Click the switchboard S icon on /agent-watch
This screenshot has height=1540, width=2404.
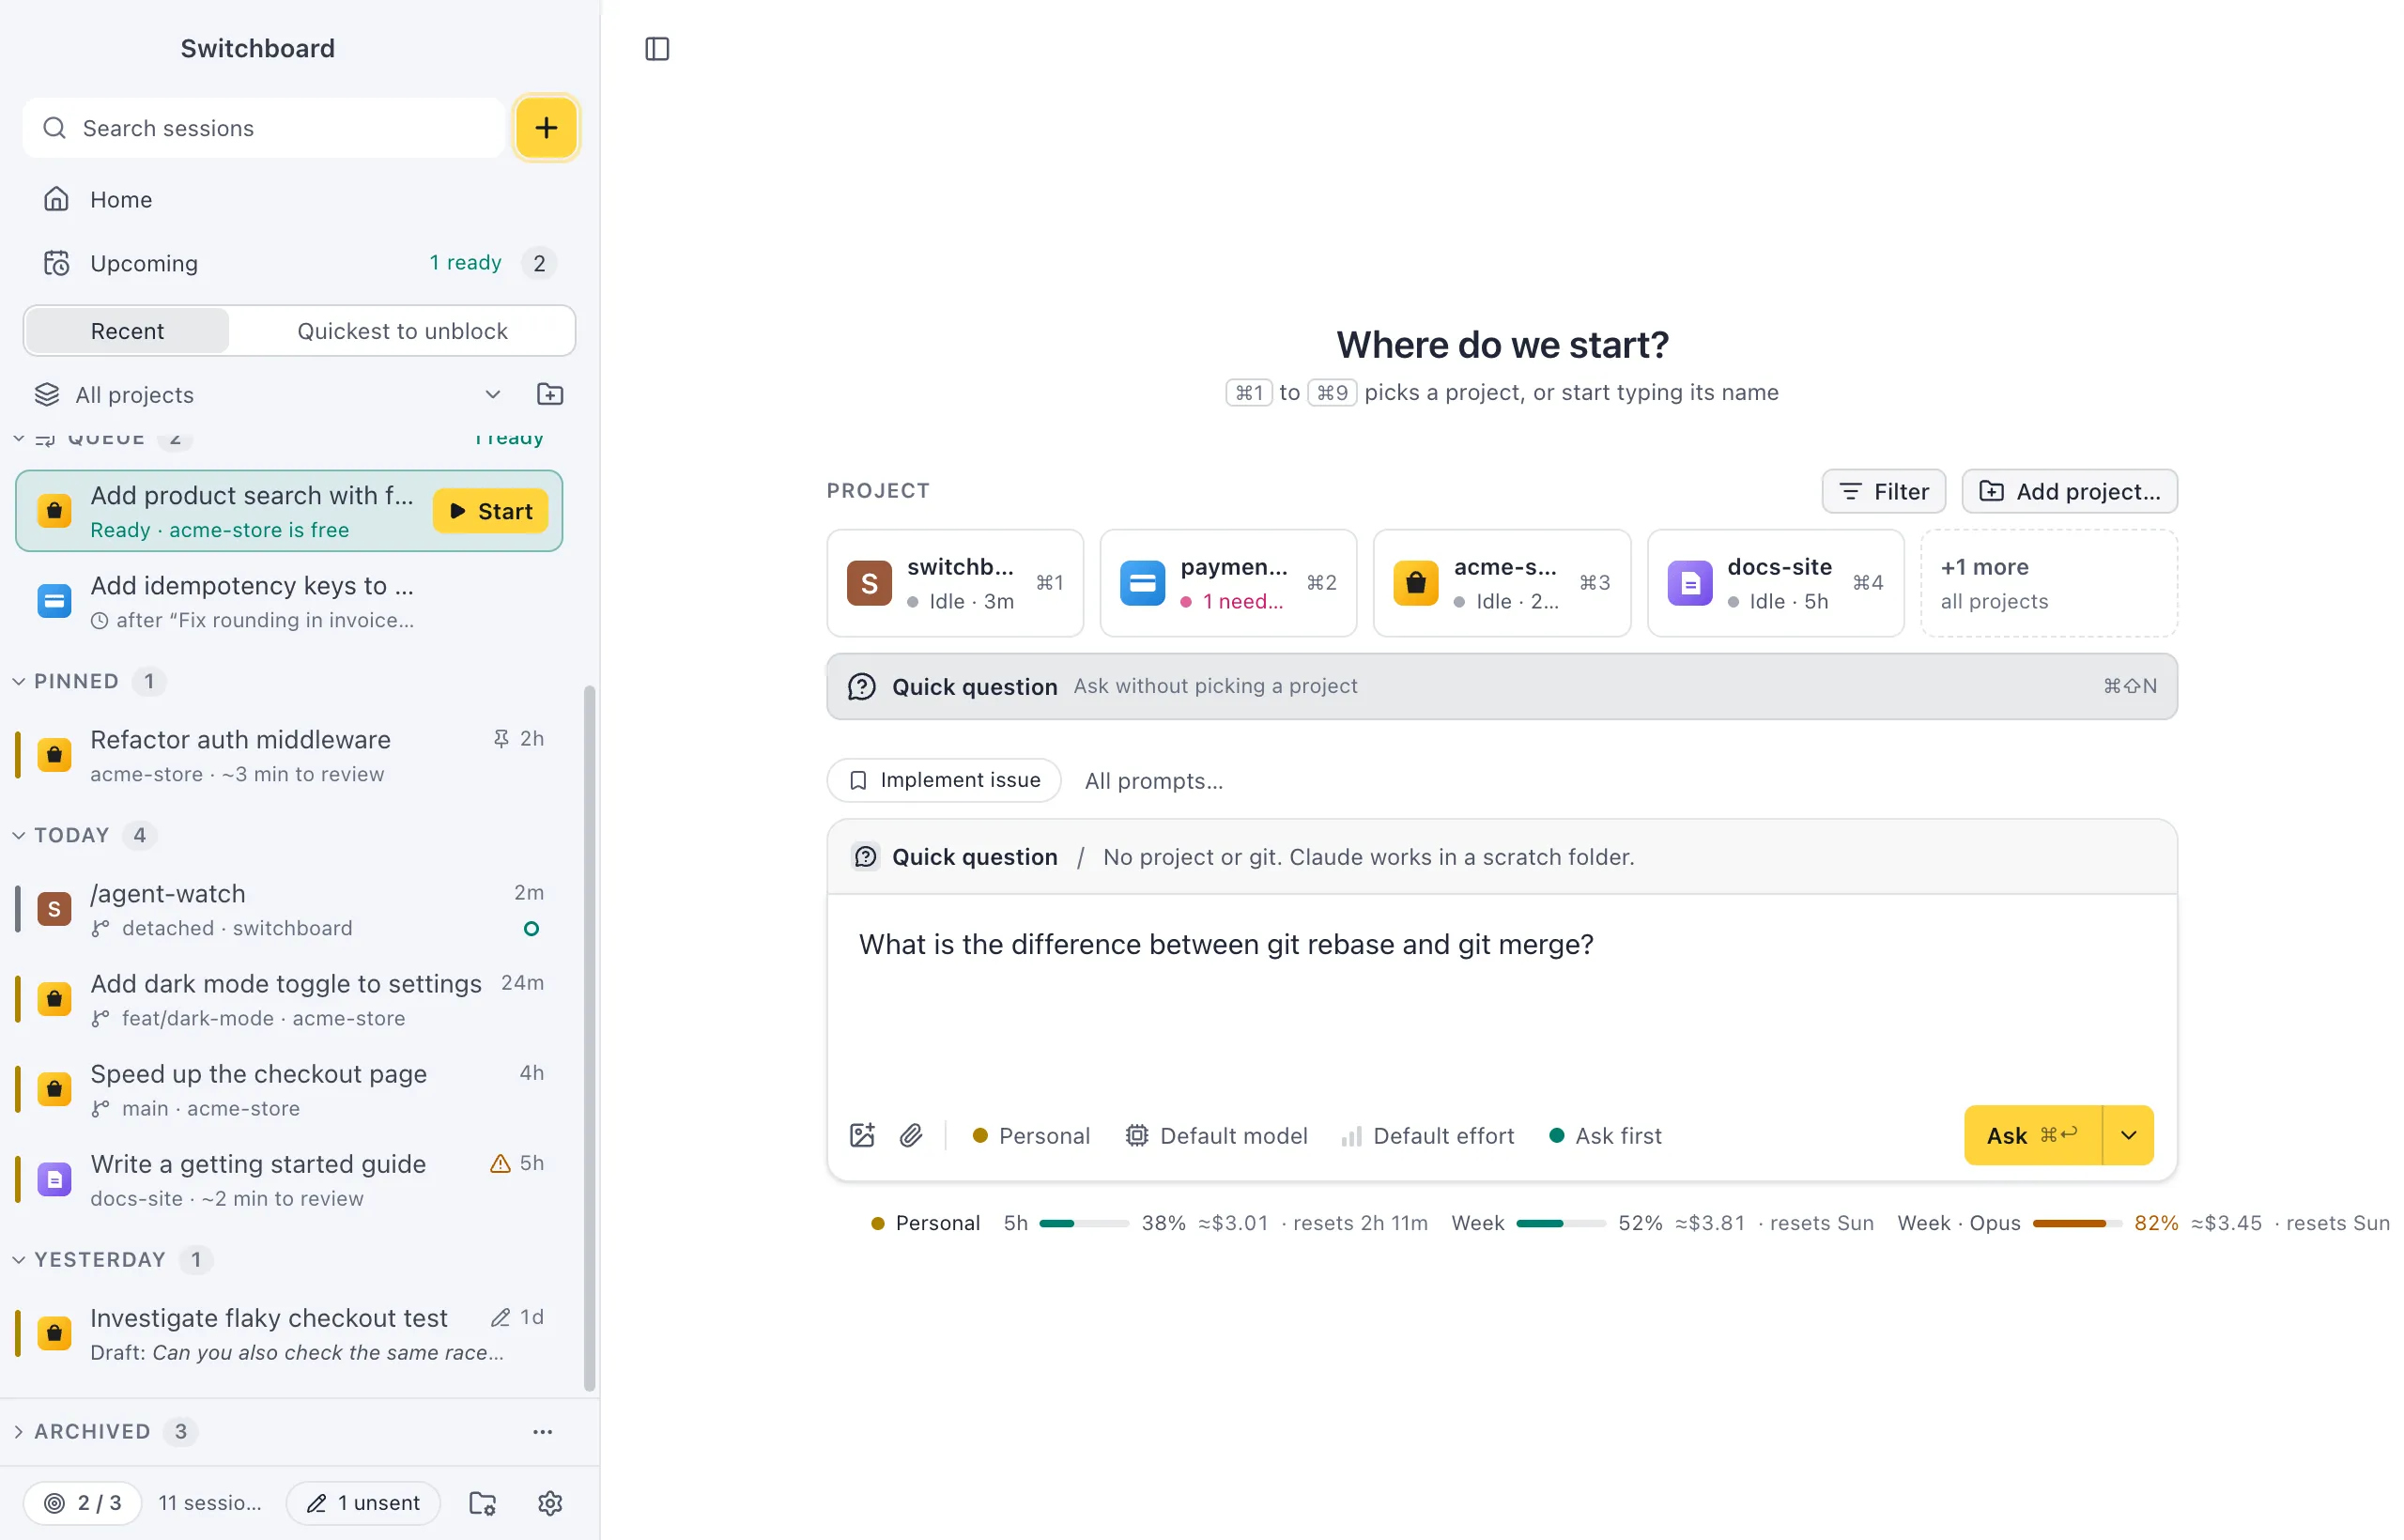(x=54, y=909)
